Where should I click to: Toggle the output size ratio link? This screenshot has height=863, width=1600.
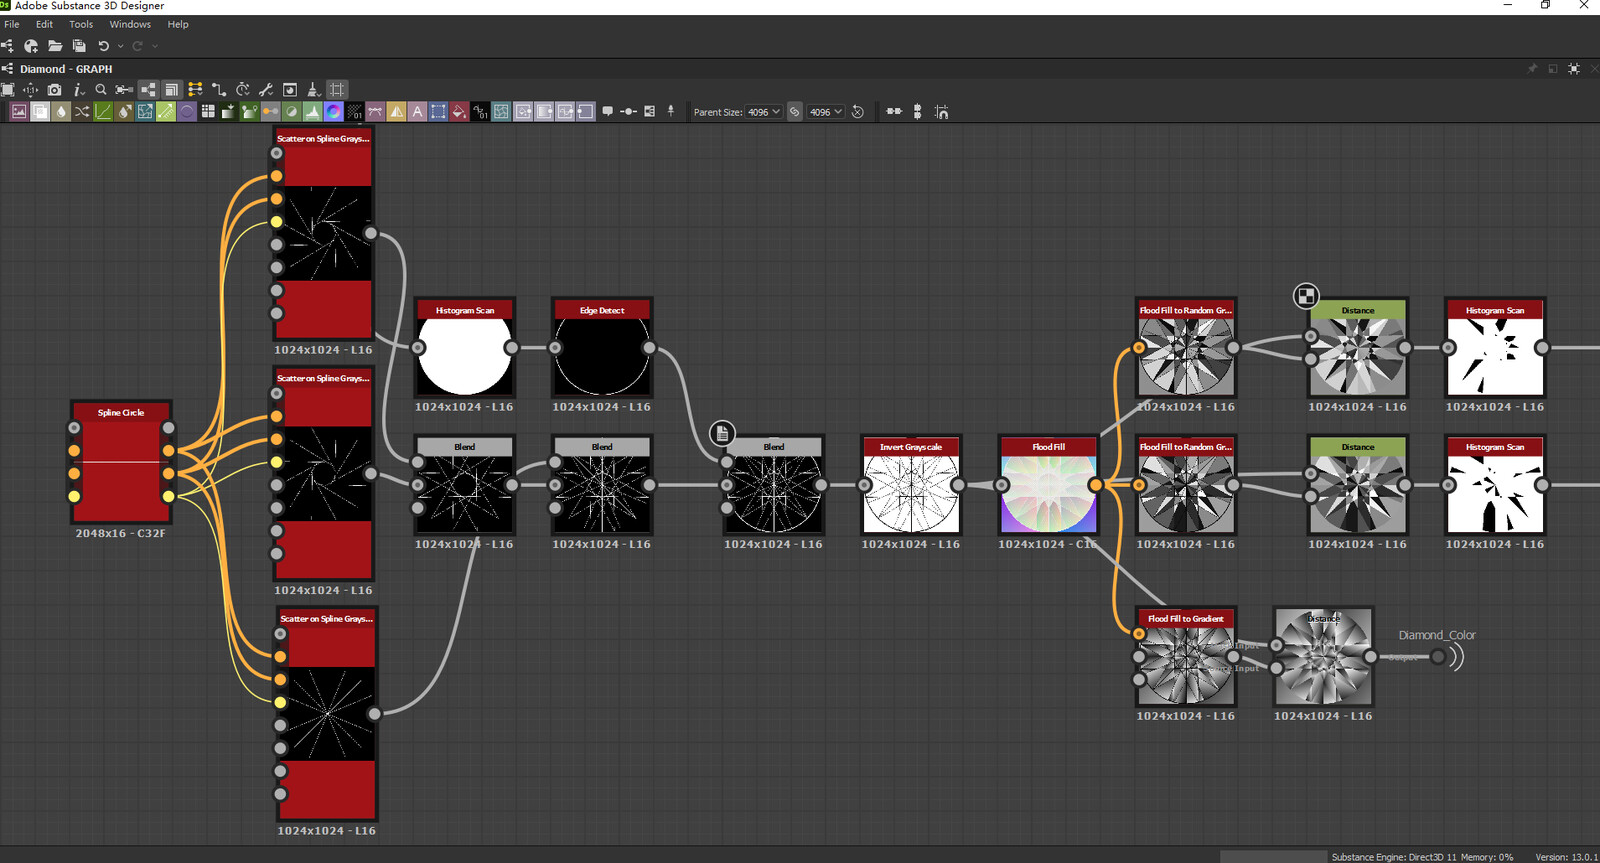(x=794, y=111)
